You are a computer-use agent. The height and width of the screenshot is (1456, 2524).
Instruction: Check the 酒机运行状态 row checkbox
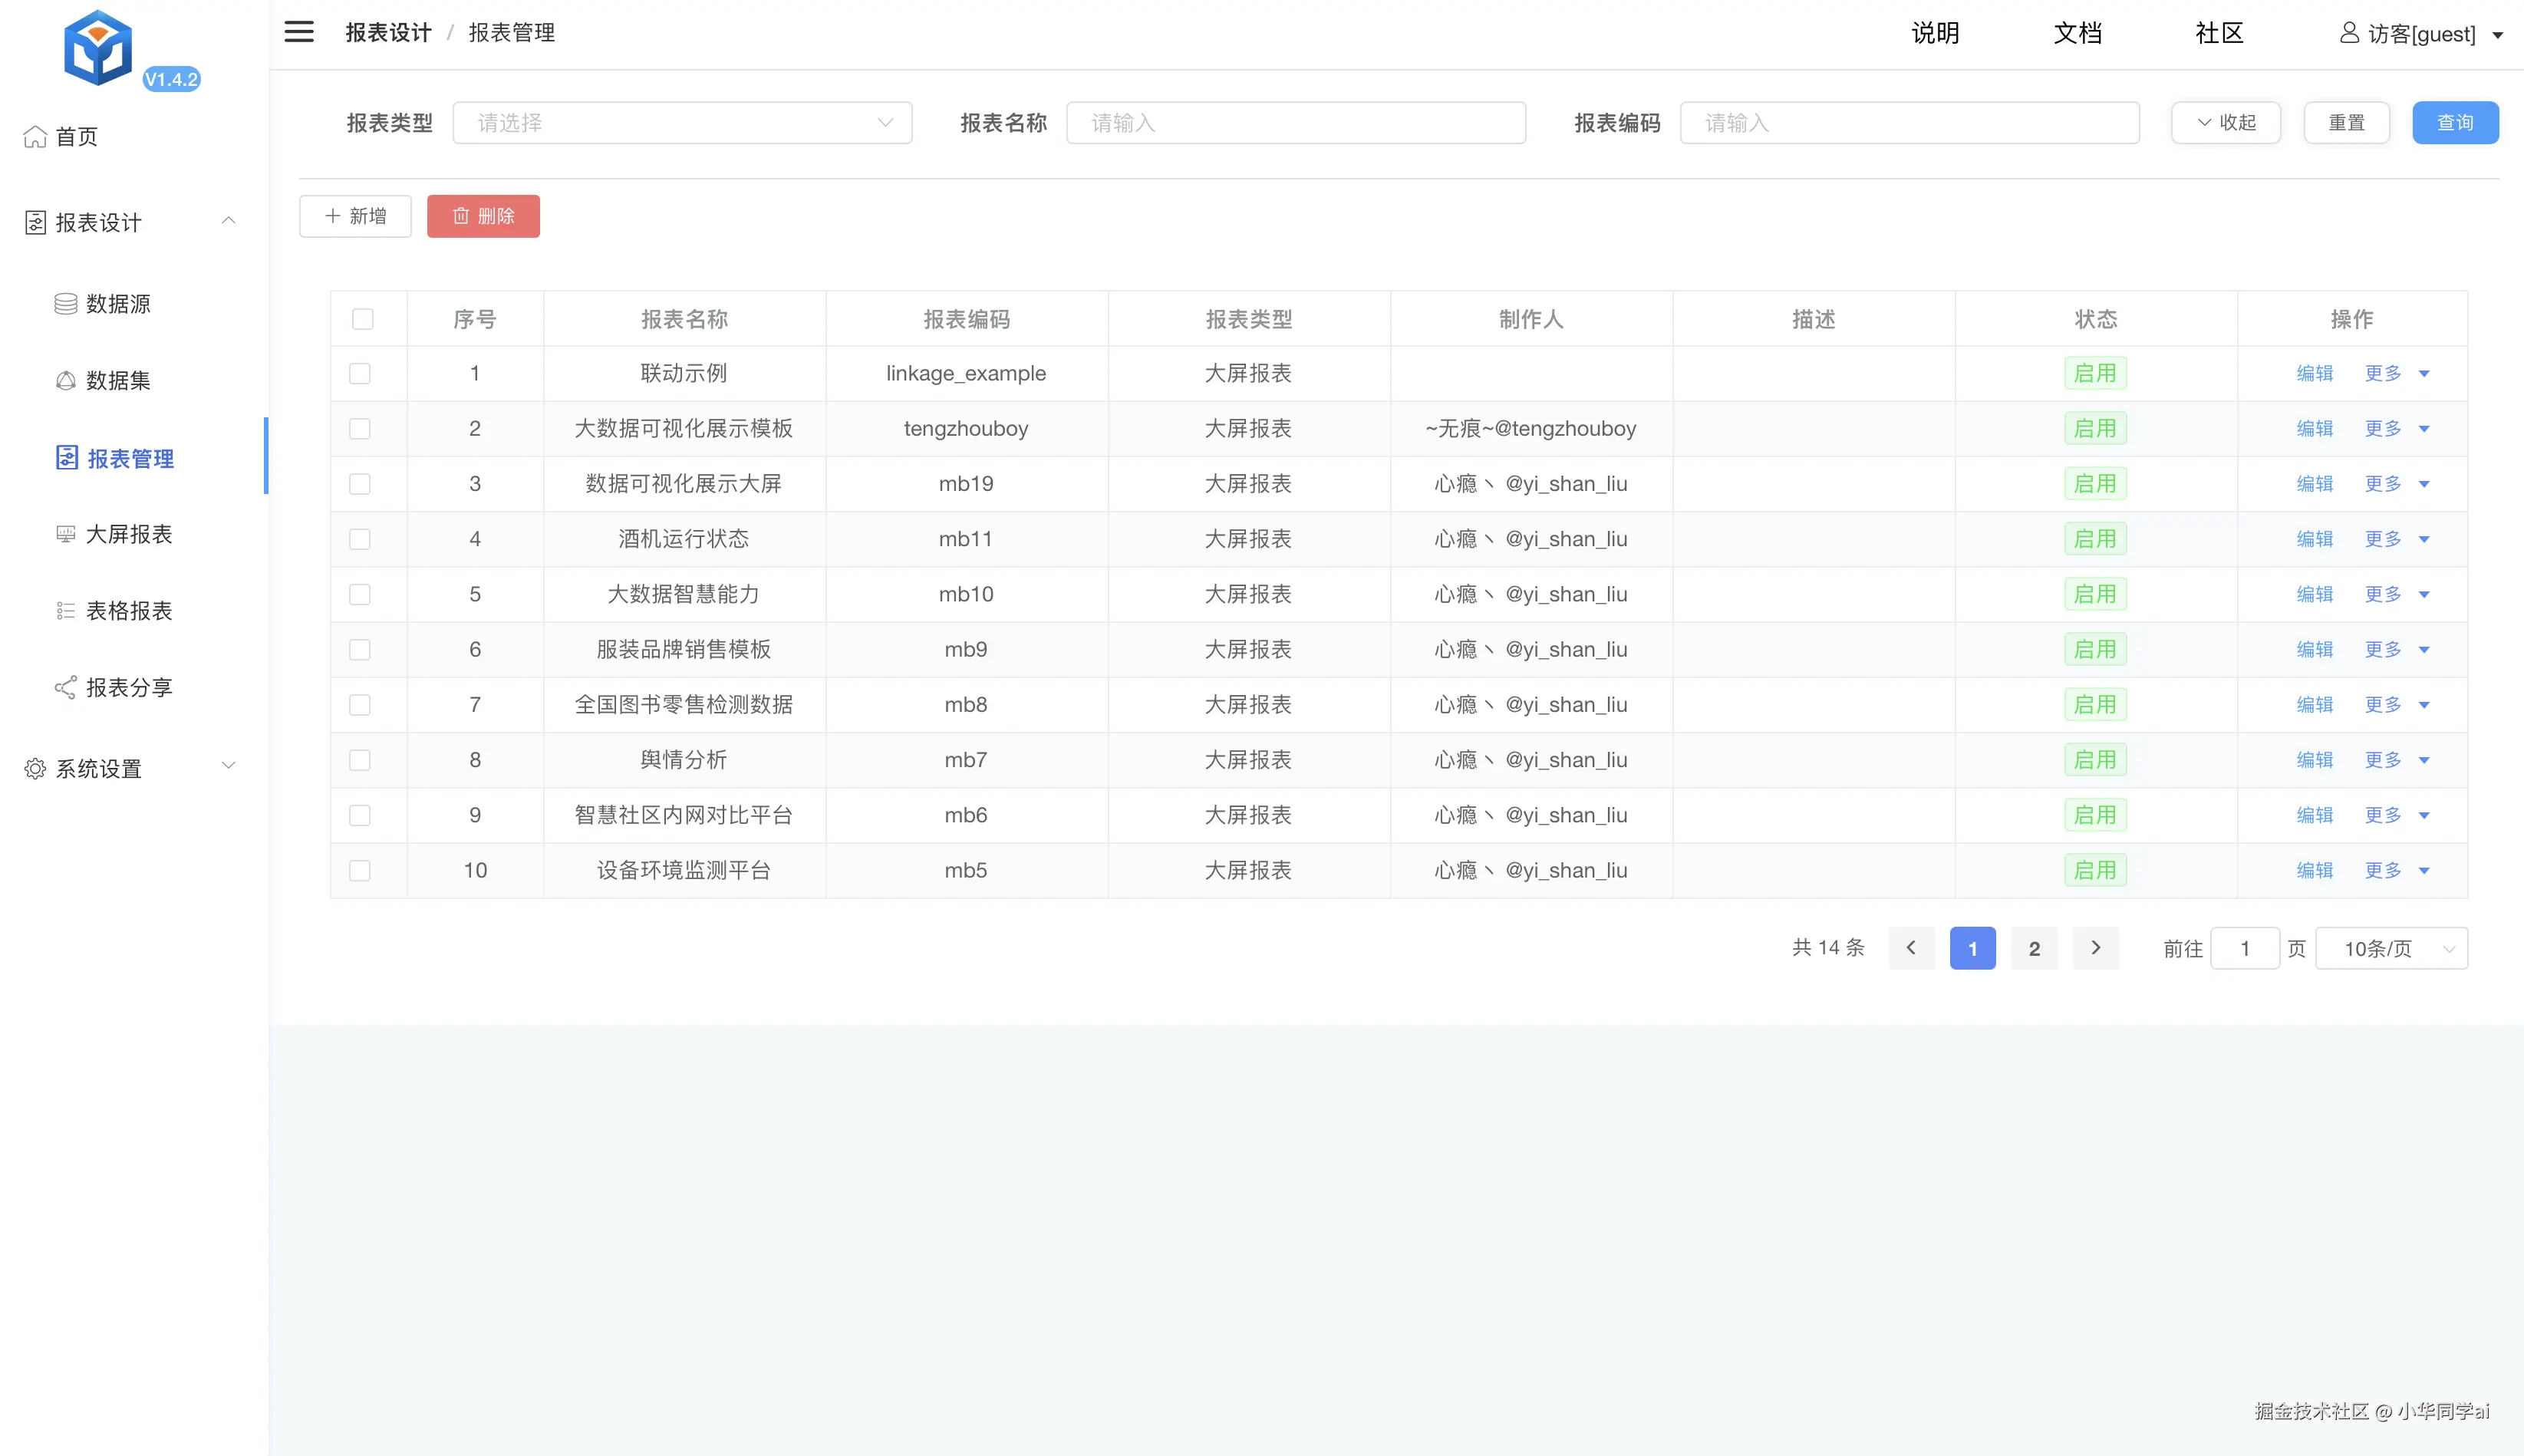[x=360, y=539]
